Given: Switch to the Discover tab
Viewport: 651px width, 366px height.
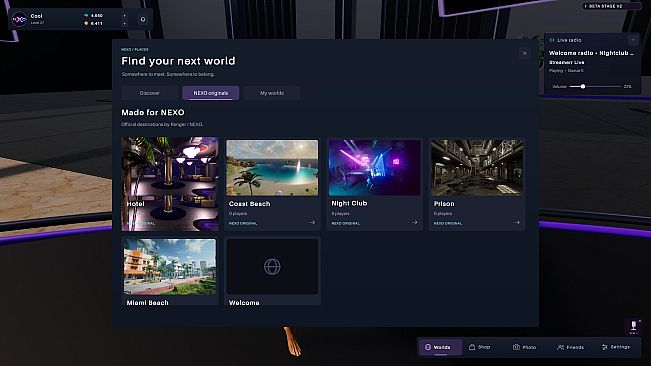Looking at the screenshot, I should 149,93.
